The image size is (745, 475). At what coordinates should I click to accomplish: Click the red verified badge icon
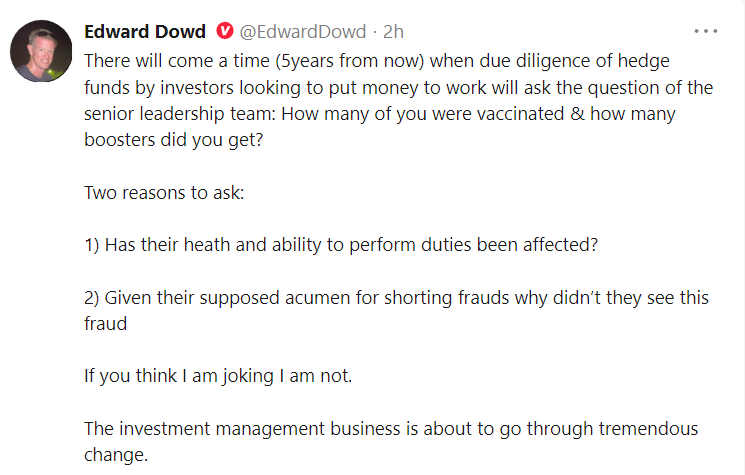[x=226, y=32]
